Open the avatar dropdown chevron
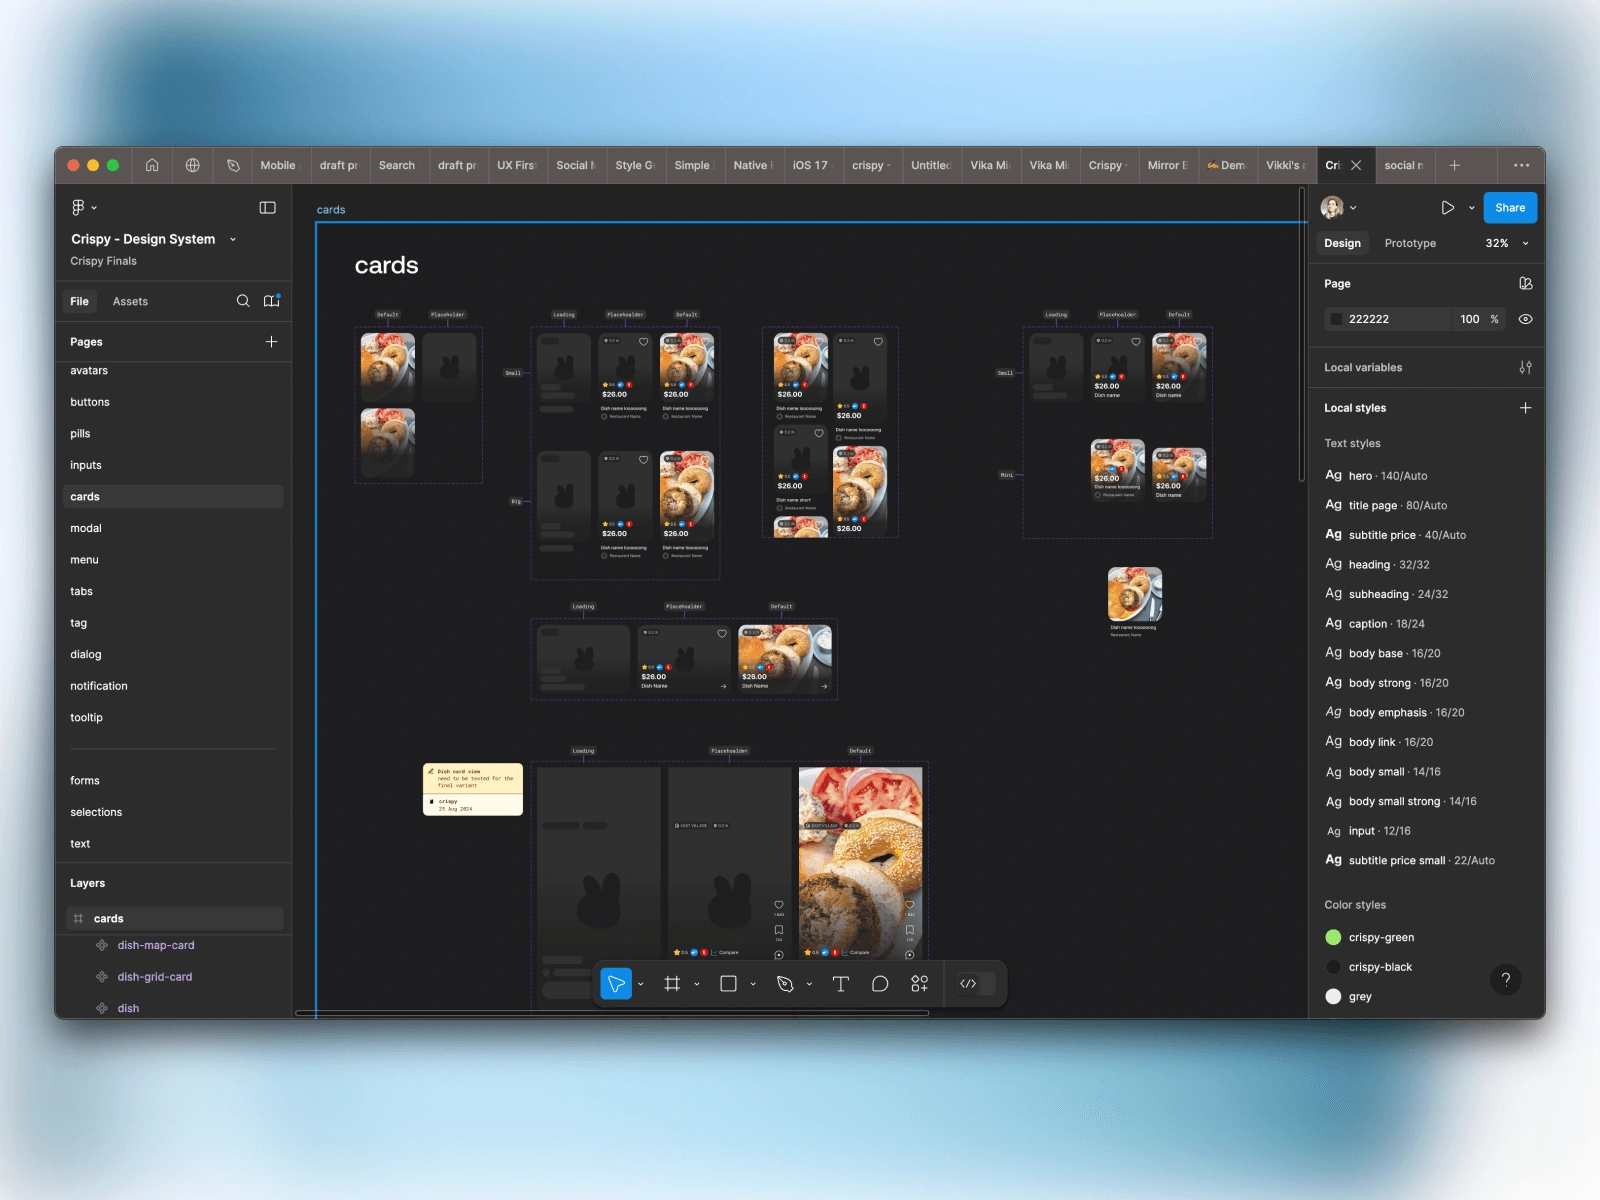This screenshot has width=1600, height=1200. pos(1353,208)
